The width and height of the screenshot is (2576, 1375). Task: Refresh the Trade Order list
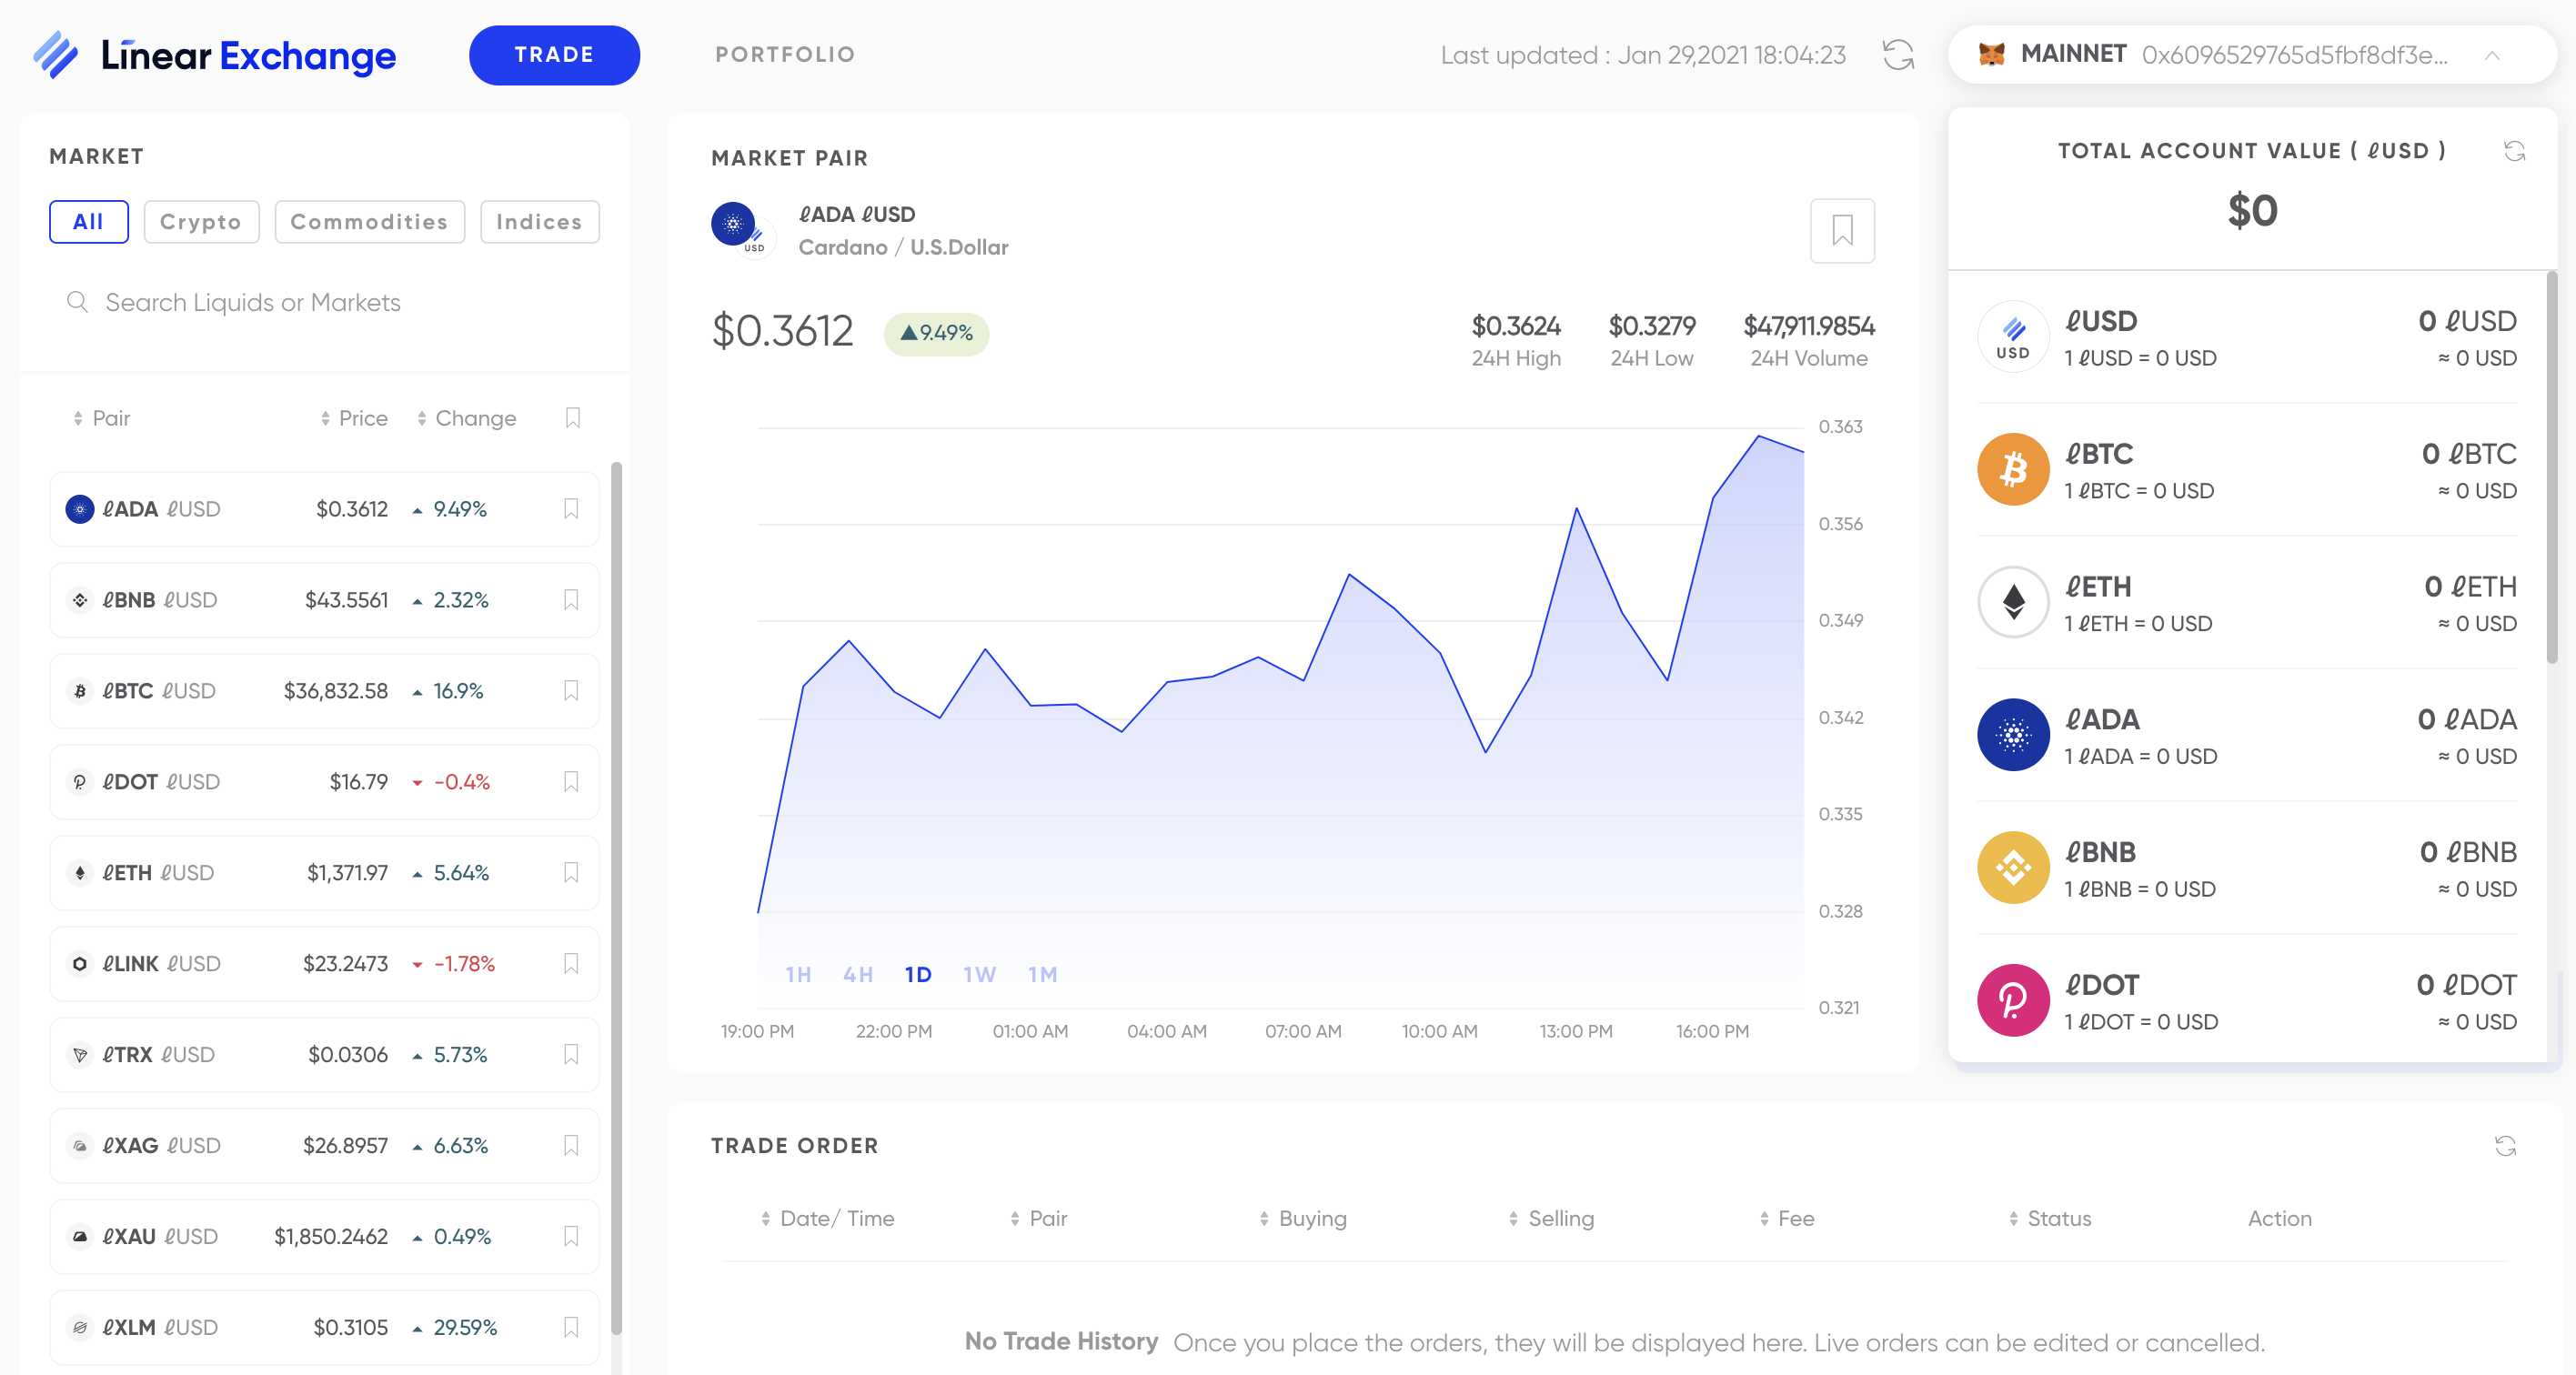[x=2504, y=1146]
